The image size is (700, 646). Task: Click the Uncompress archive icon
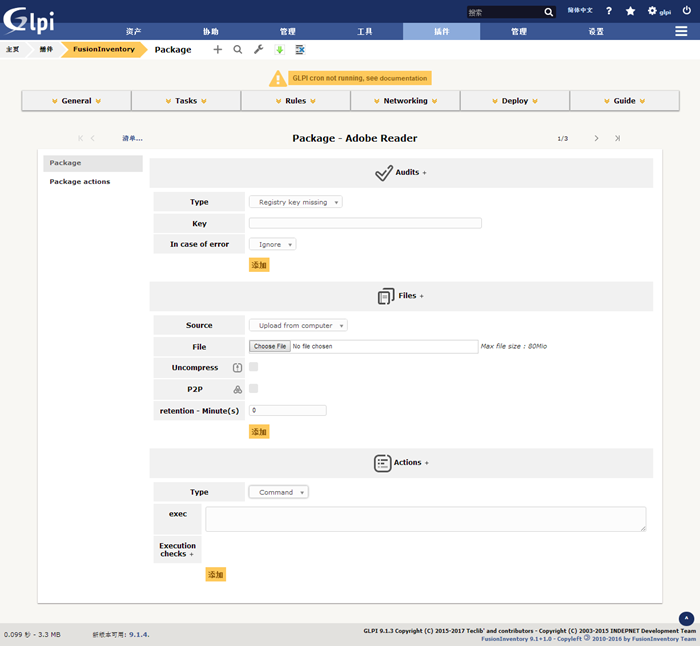(x=238, y=367)
